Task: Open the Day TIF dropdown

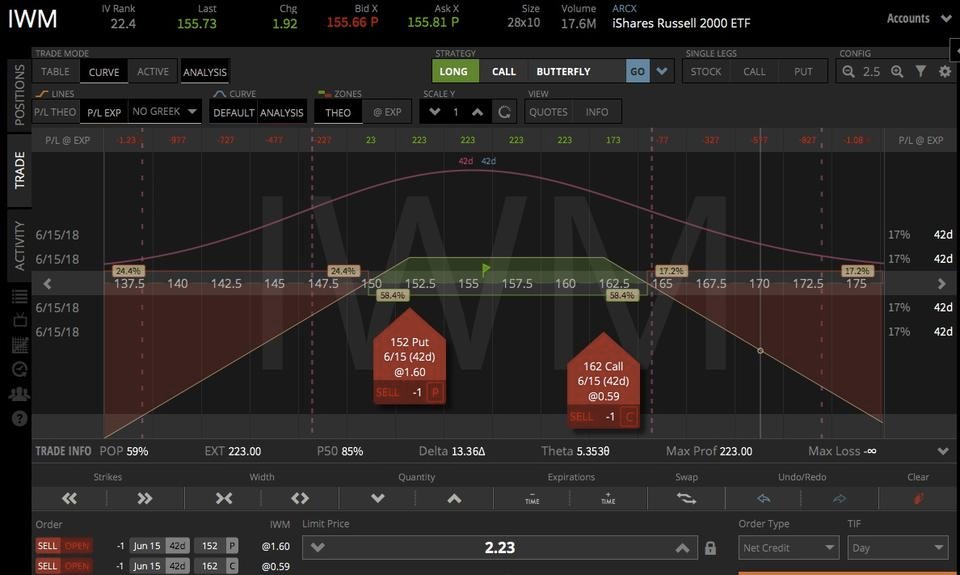Action: point(898,548)
